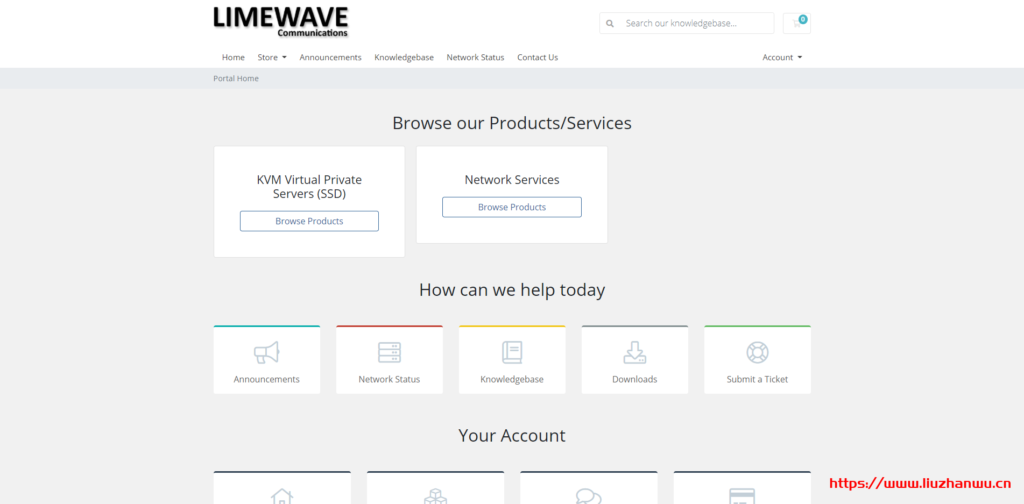Open the credit card icon under Your Account

tap(741, 495)
